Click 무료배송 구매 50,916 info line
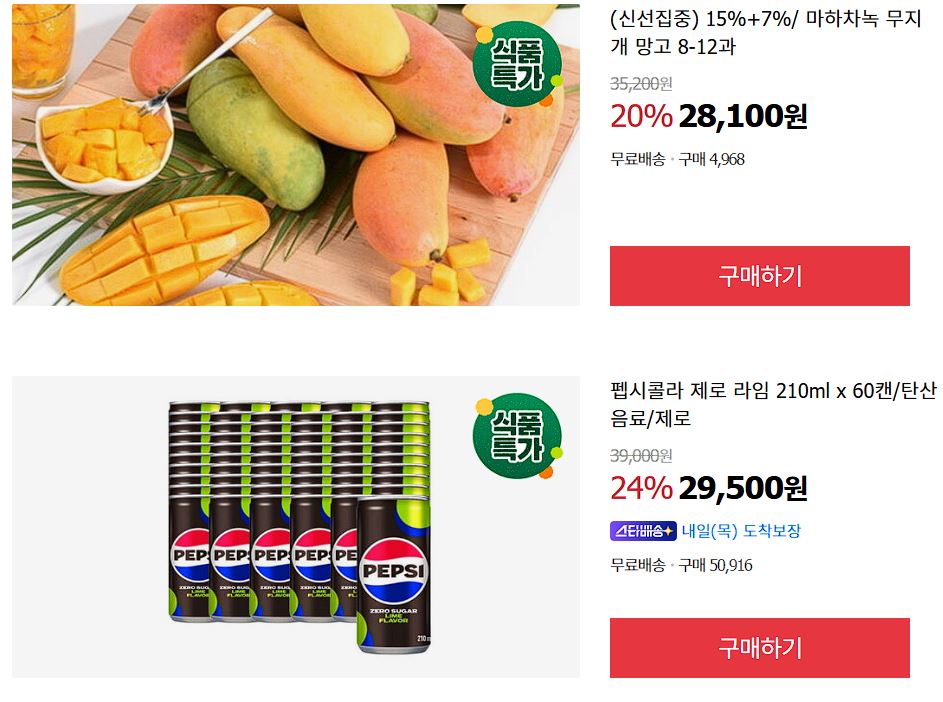Screen dimensions: 943x702 (x=681, y=565)
